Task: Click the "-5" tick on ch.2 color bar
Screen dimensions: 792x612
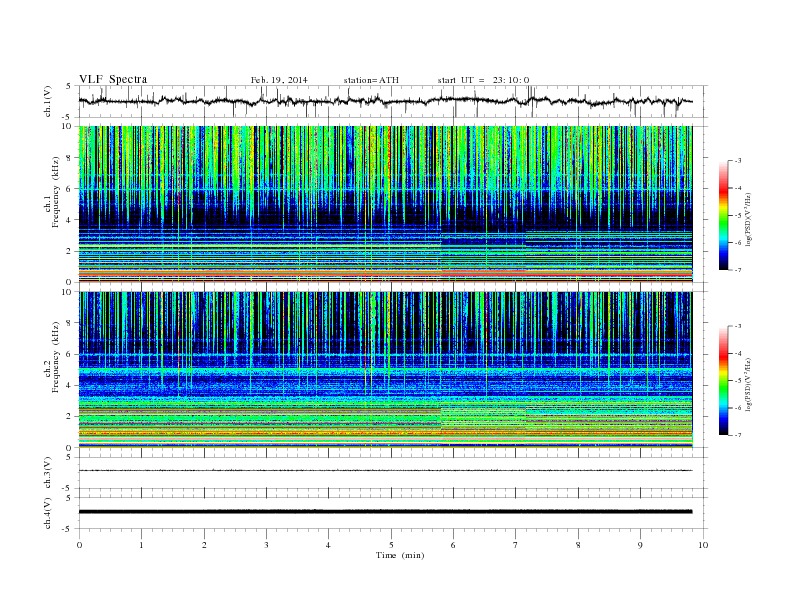Action: [738, 380]
